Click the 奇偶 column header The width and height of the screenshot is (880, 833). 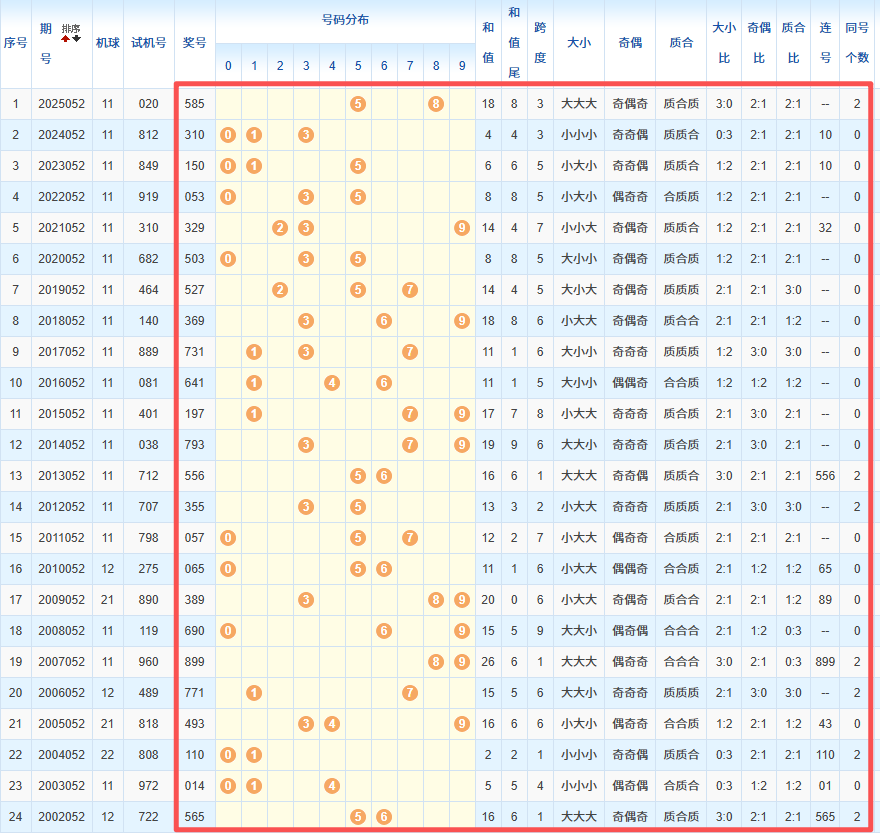[x=630, y=43]
